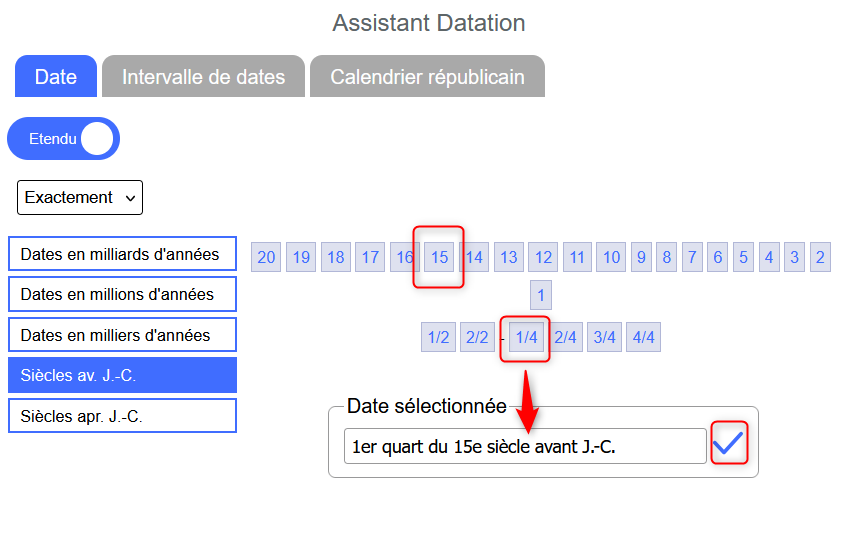Select century 1 button

[541, 295]
